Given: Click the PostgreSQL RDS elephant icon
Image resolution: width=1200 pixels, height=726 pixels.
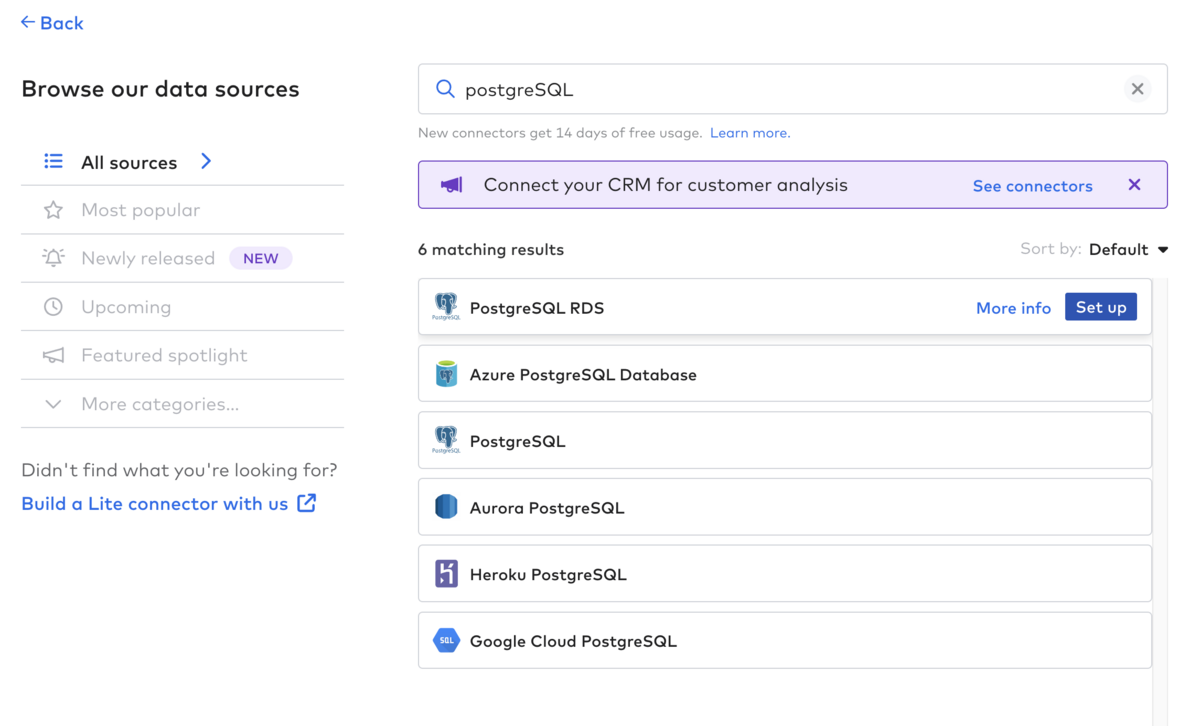Looking at the screenshot, I should coord(446,306).
